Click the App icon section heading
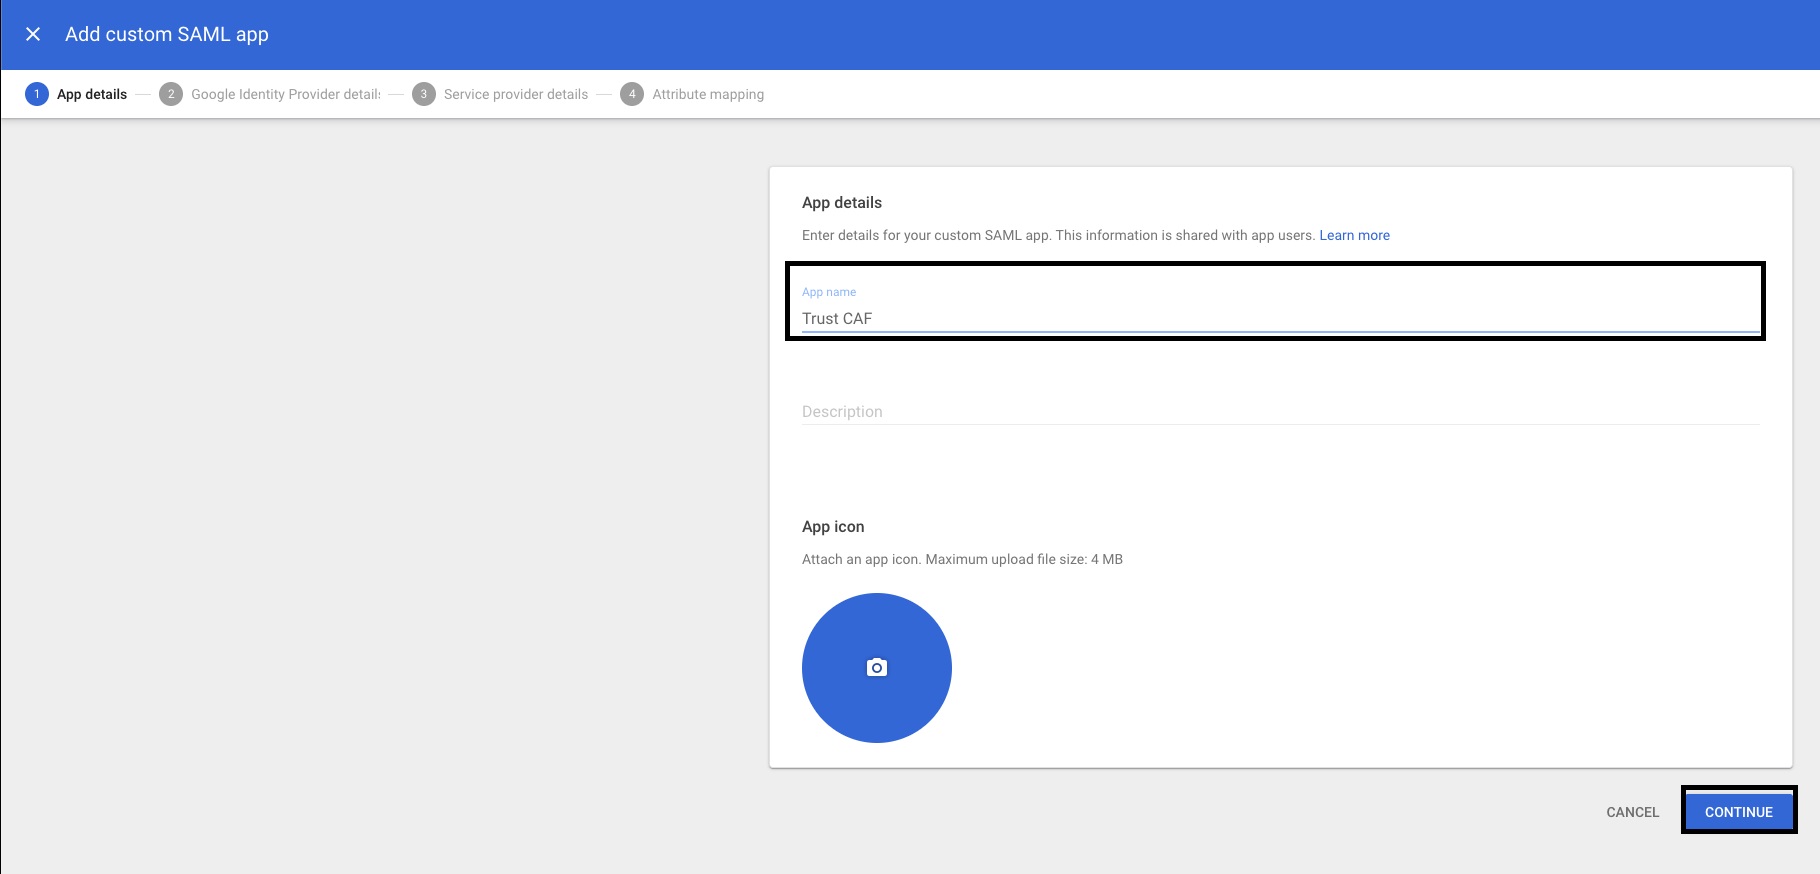1820x874 pixels. click(833, 526)
